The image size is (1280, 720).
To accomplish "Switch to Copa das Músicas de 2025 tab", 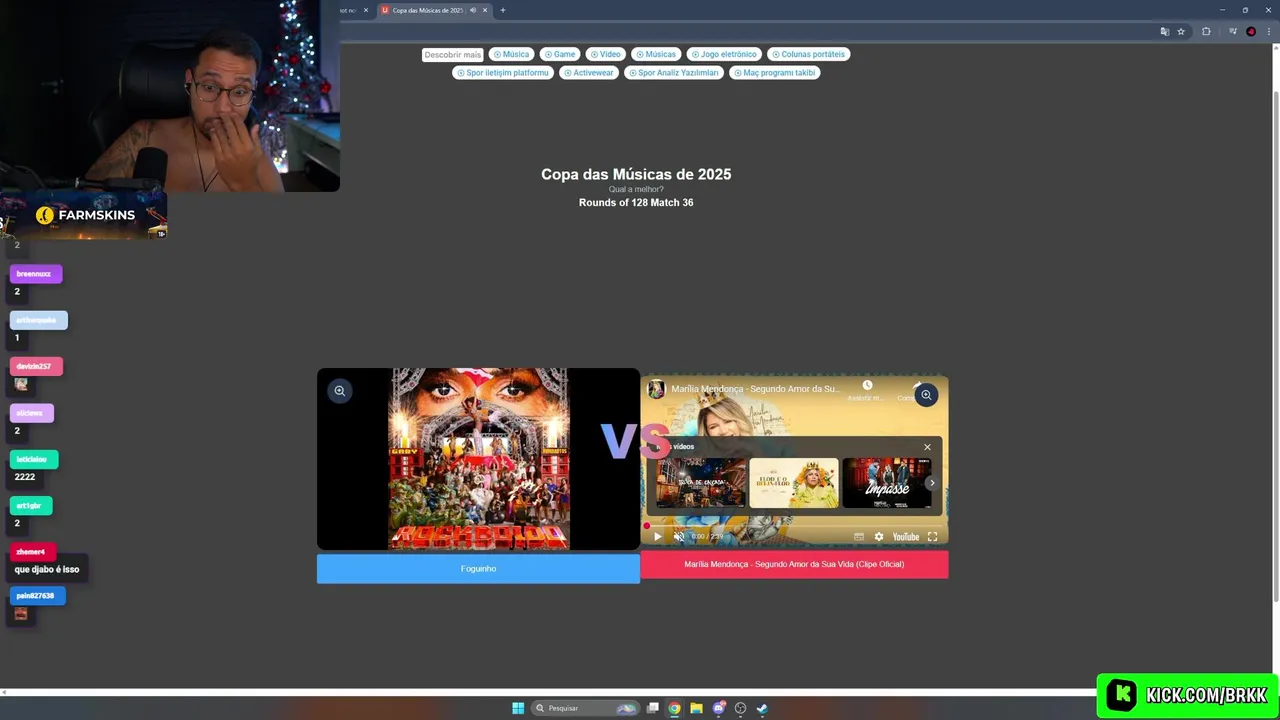I will coord(427,10).
